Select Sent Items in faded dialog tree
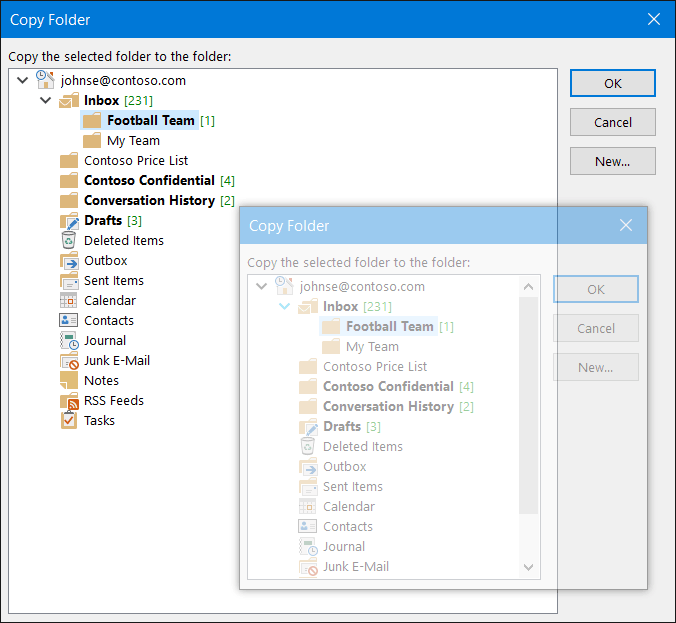The height and width of the screenshot is (623, 676). click(x=353, y=487)
